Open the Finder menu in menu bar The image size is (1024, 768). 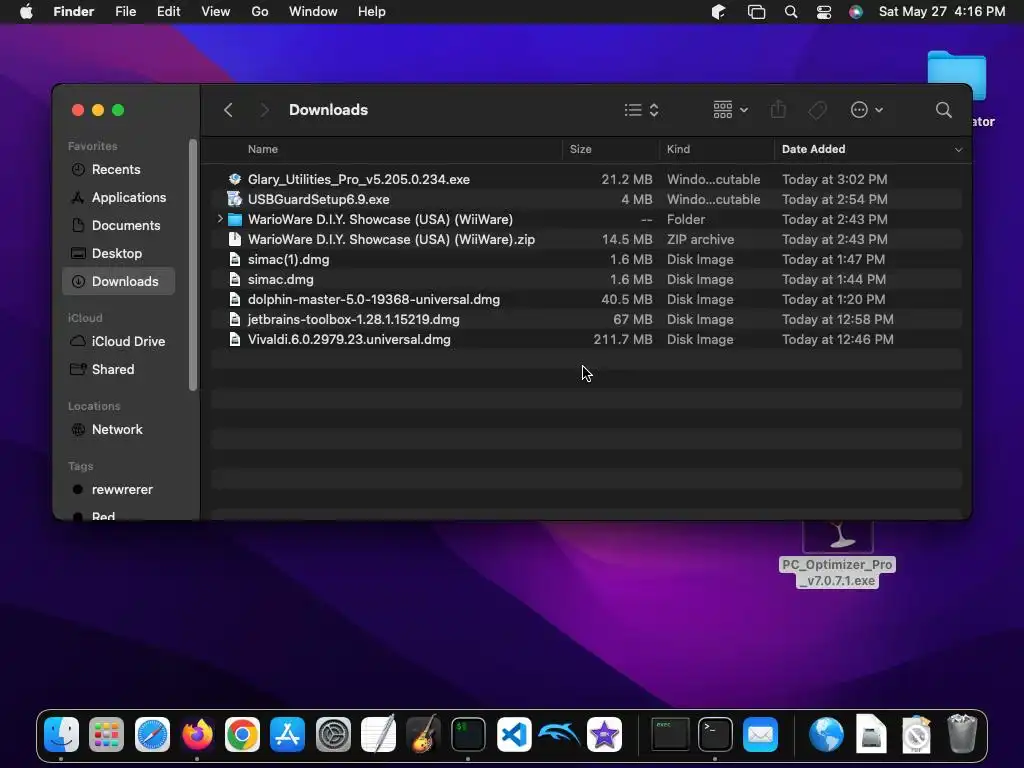coord(73,12)
